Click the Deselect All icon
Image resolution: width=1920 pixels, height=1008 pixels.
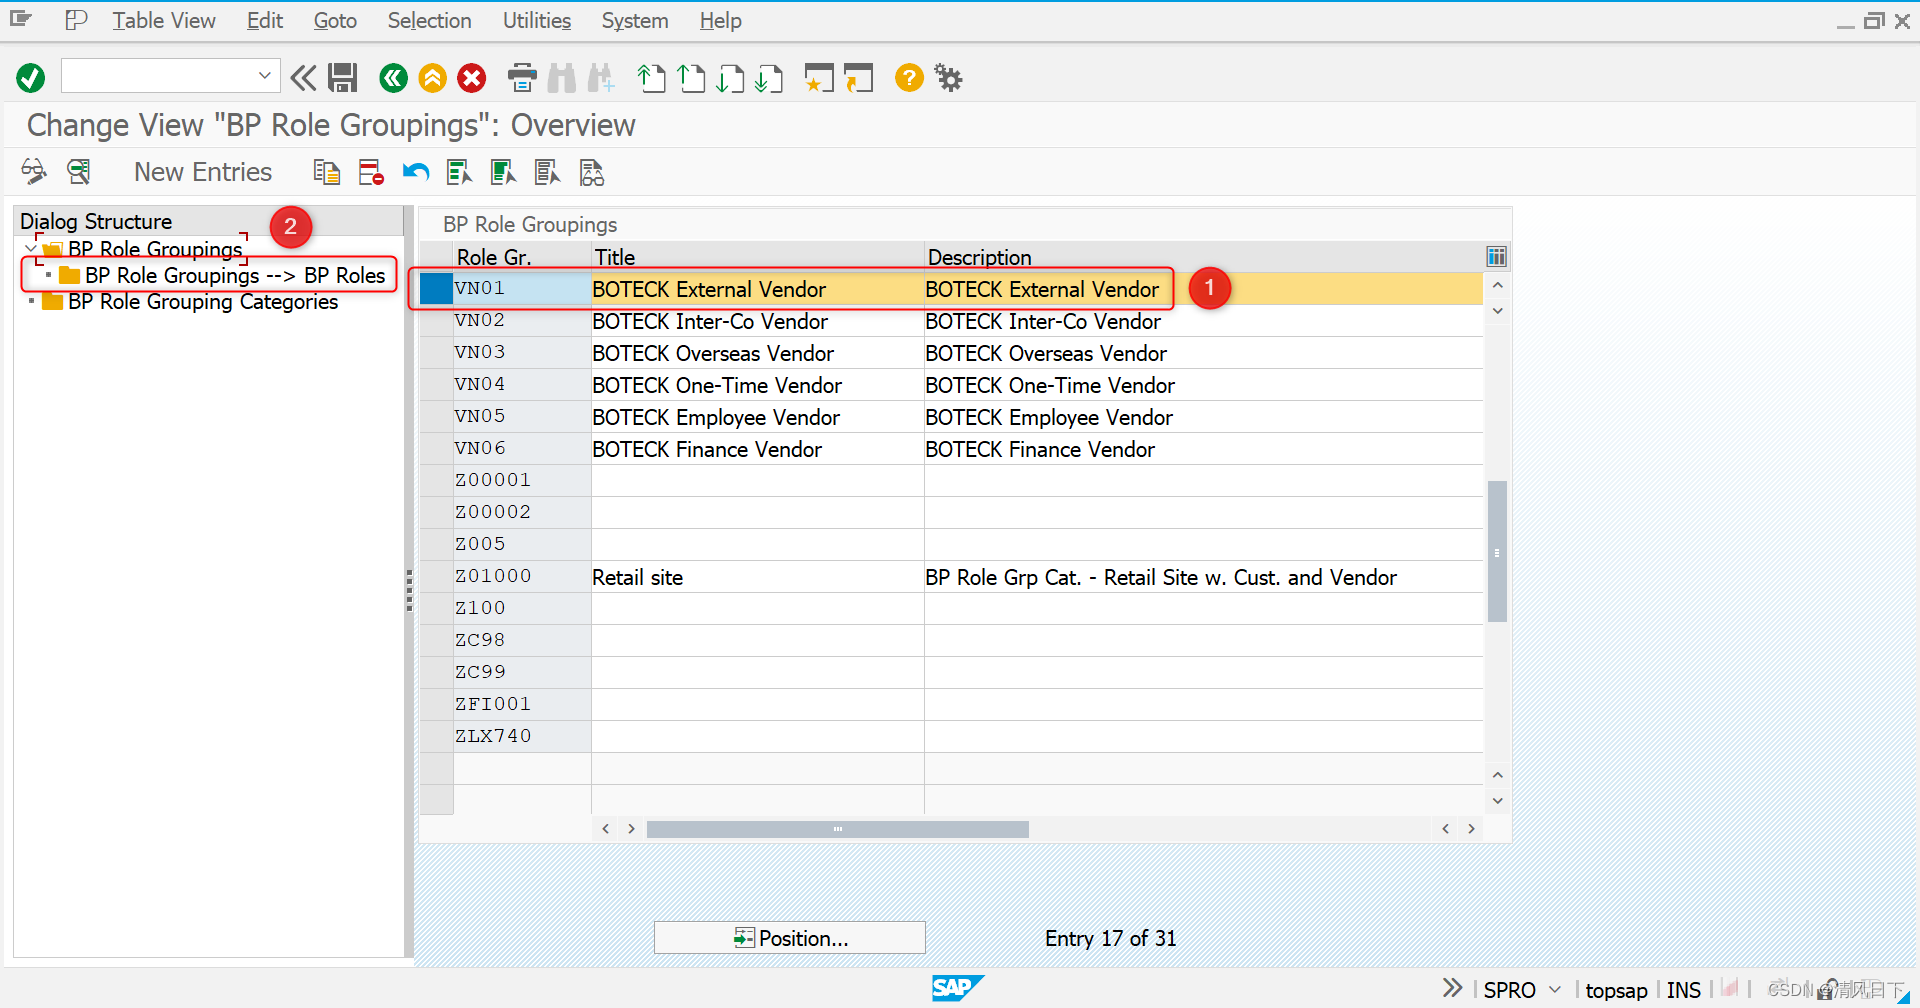click(x=547, y=172)
